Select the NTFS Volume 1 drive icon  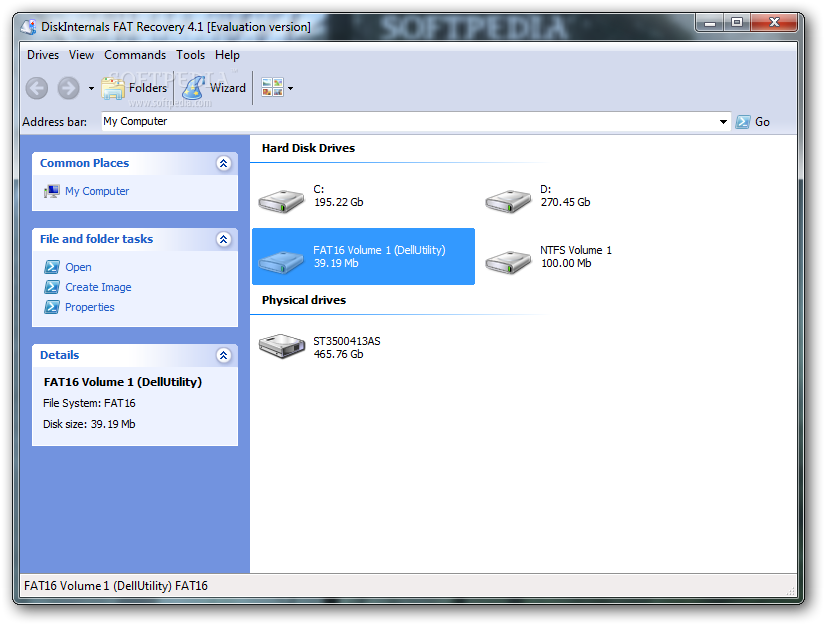pyautogui.click(x=508, y=261)
